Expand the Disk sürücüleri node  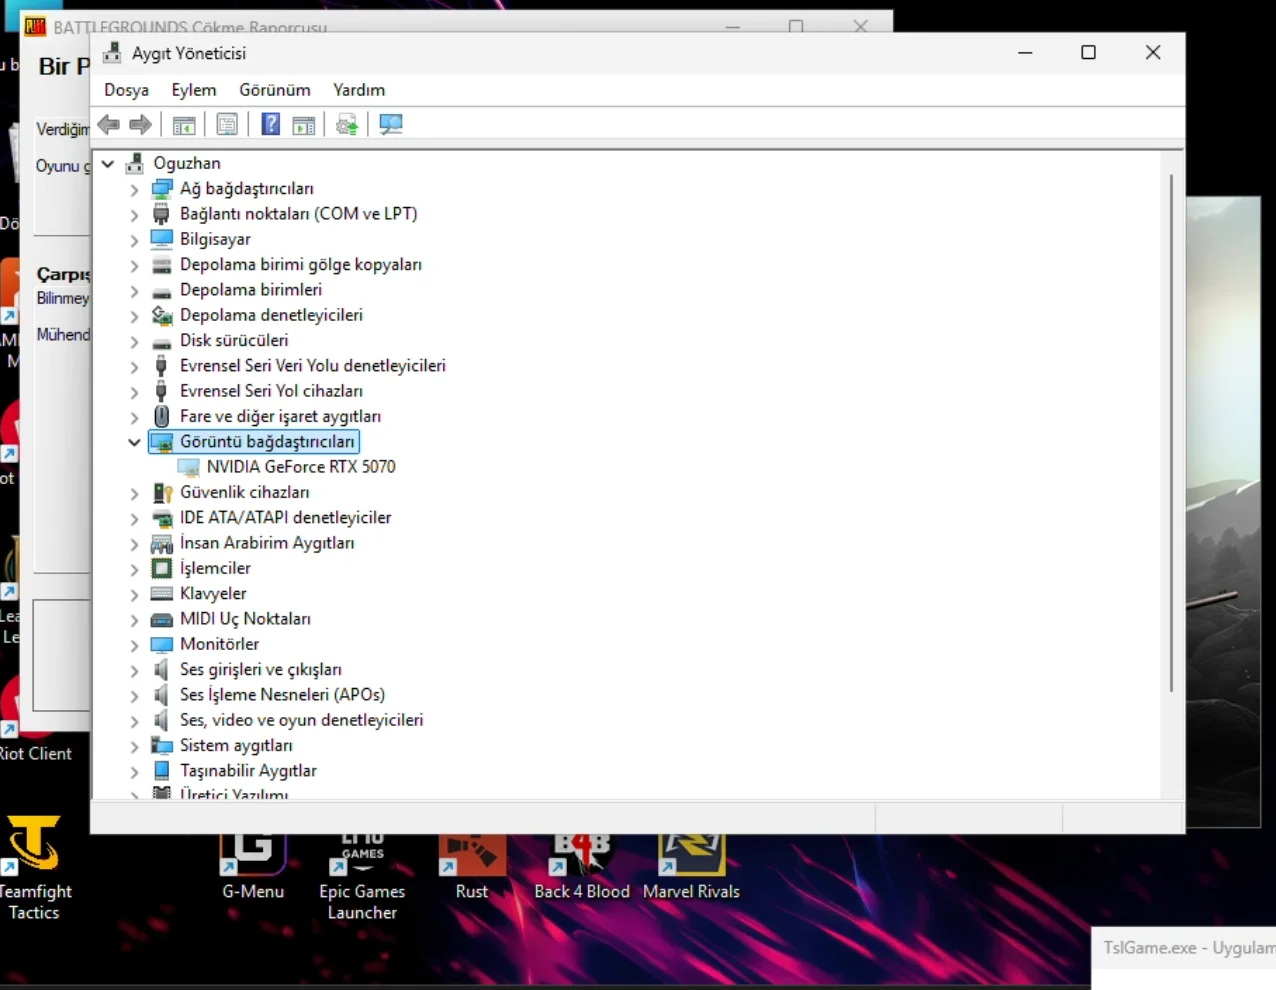[134, 341]
